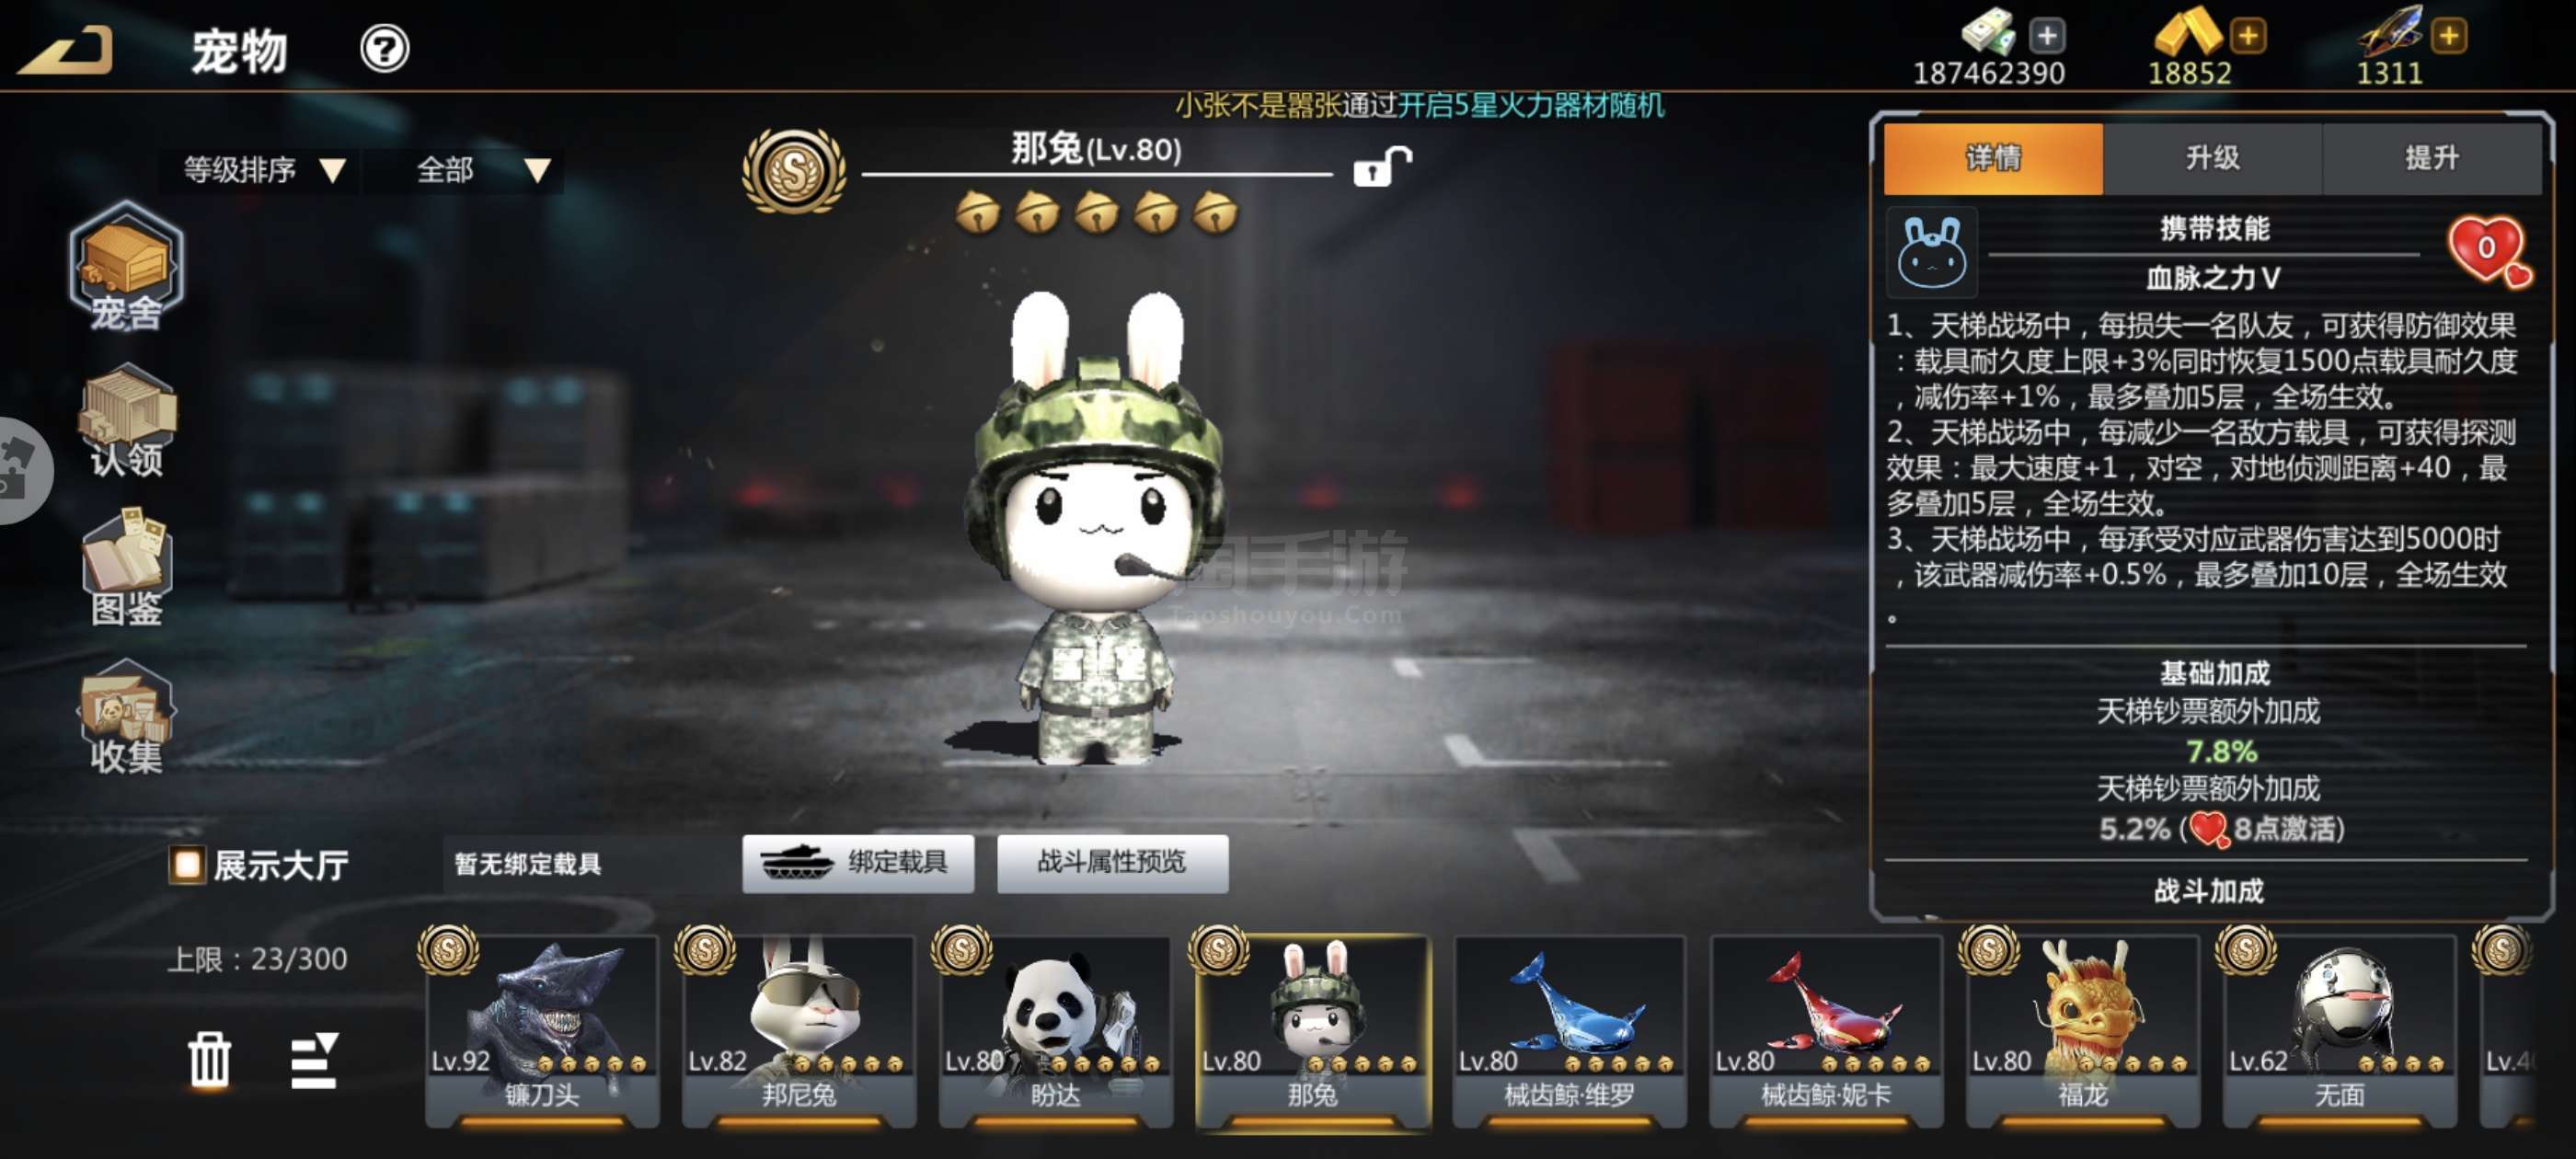Add gold bars with plus button
Viewport: 2576px width, 1159px height.
click(x=2247, y=37)
